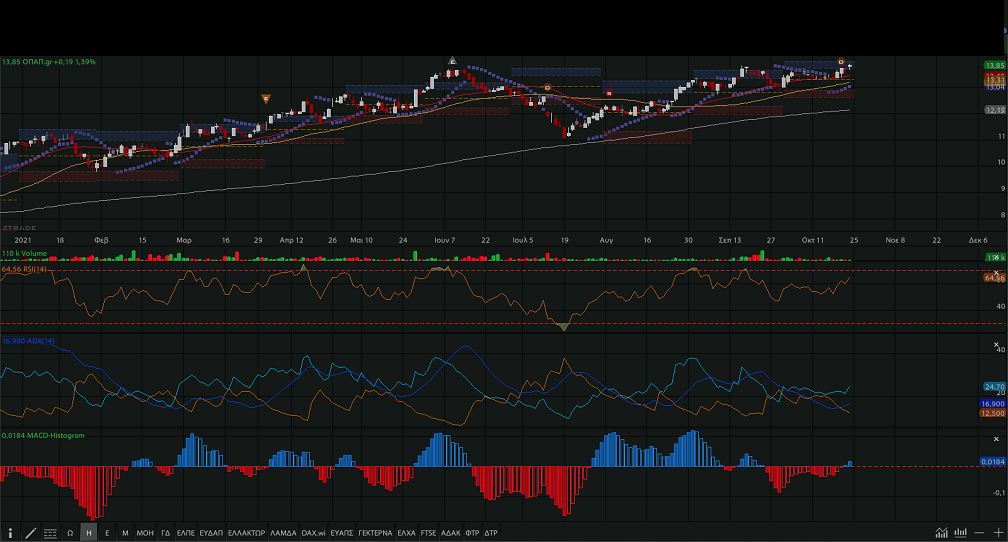Zoom out with the minus icon
This screenshot has width=1008, height=542.
pos(979,533)
